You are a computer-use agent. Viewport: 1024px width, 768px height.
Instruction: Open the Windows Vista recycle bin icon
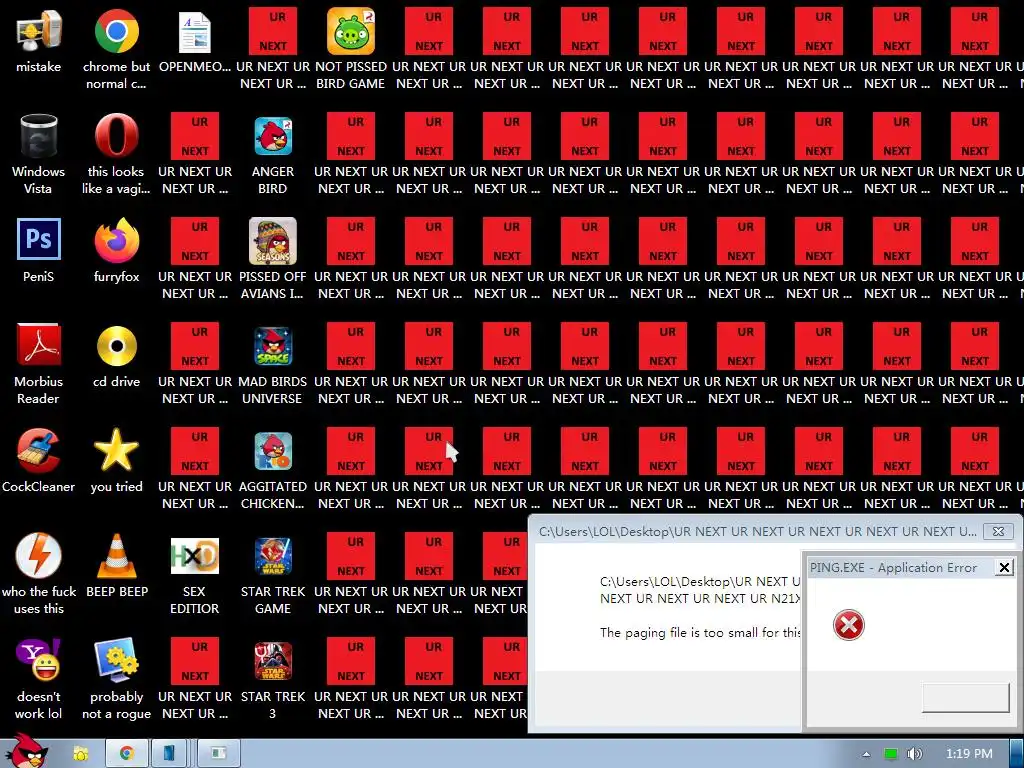tap(39, 136)
